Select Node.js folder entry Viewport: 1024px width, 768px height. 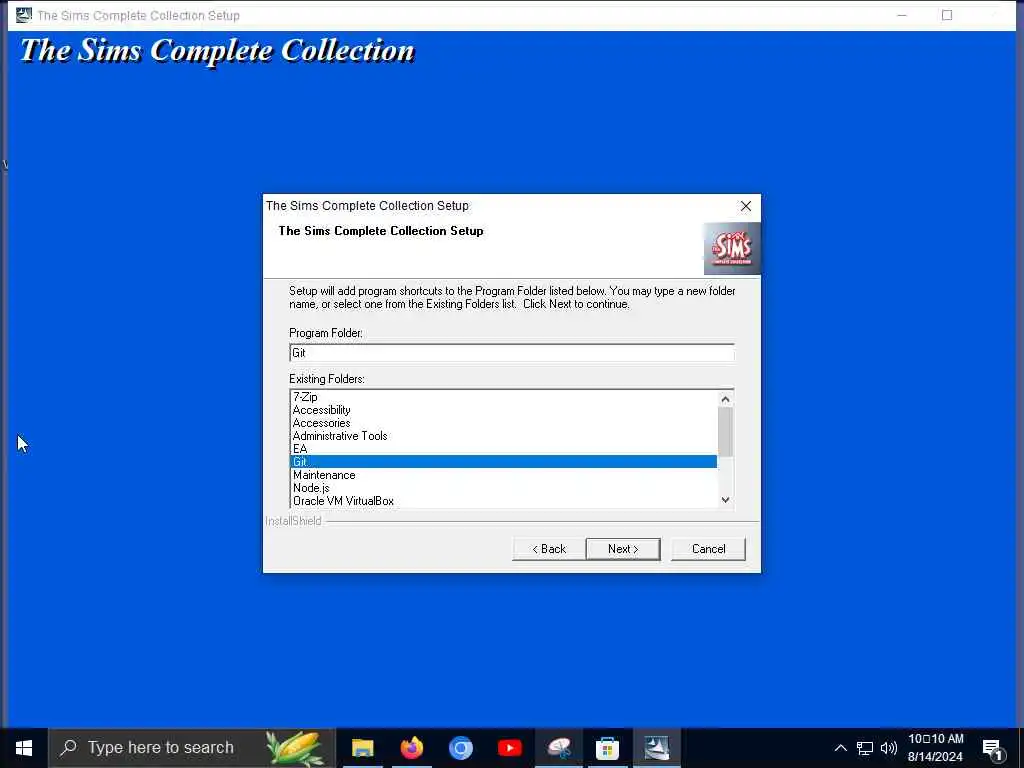(503, 488)
